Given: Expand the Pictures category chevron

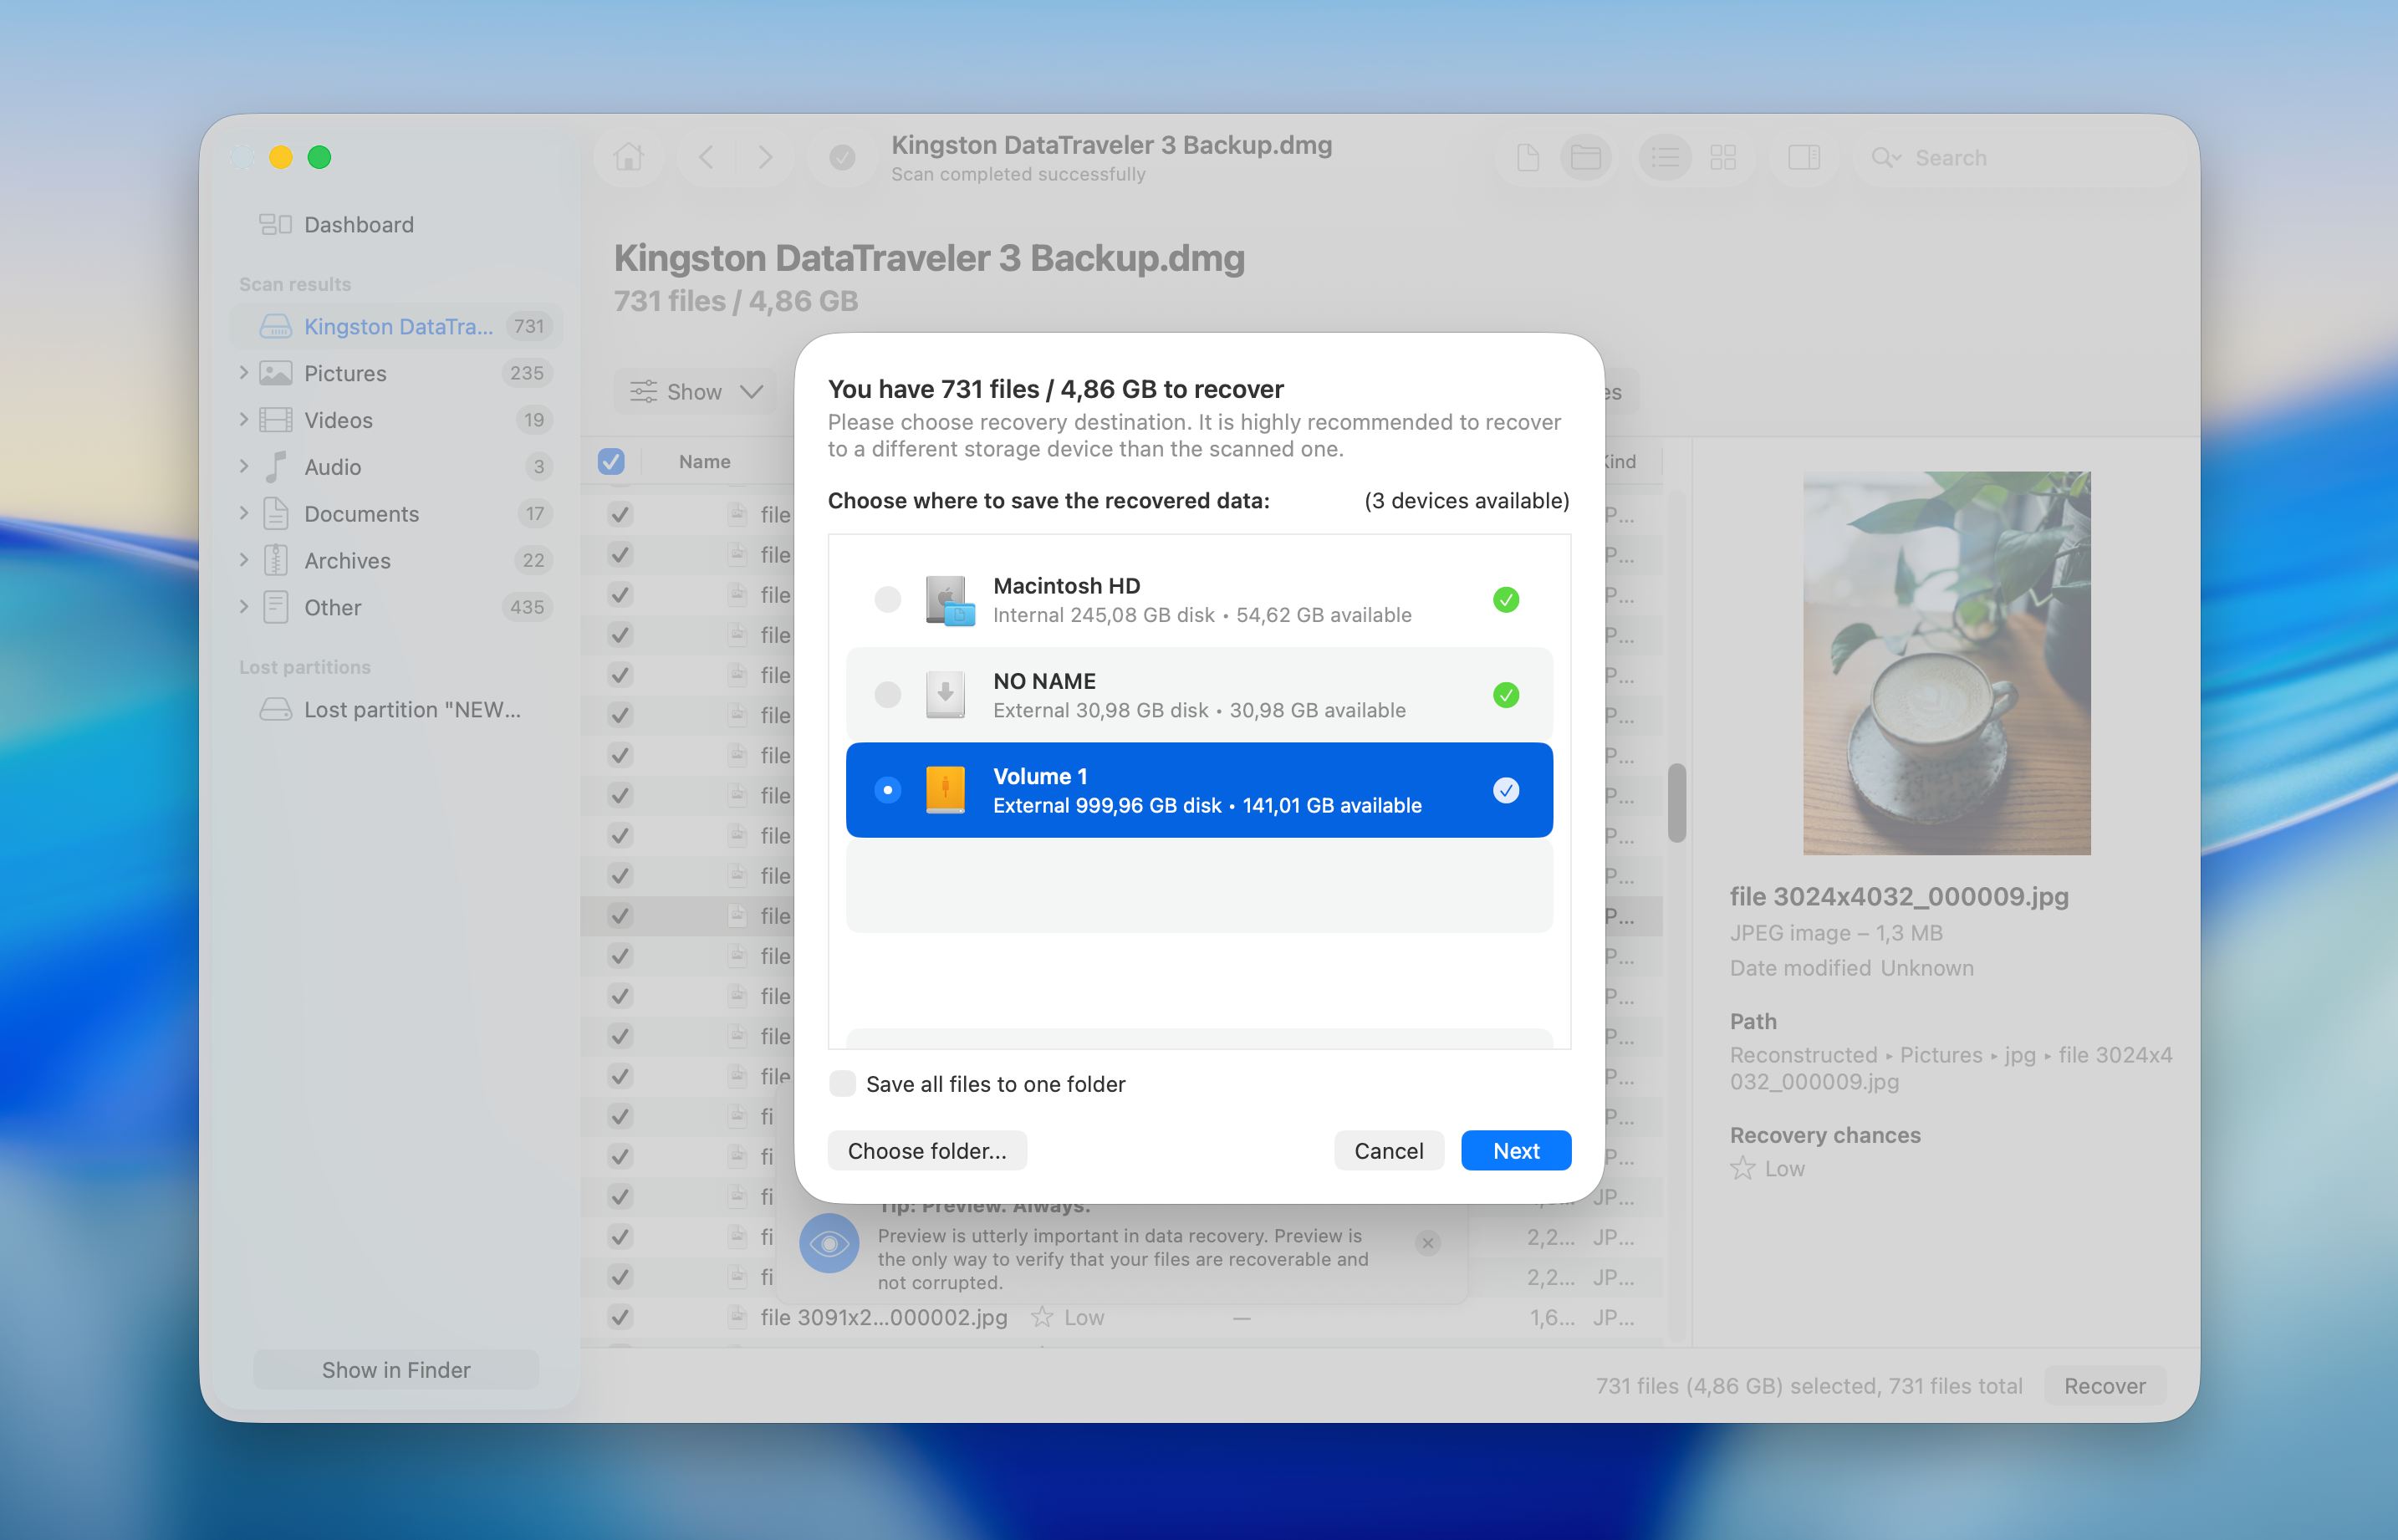Looking at the screenshot, I should tap(243, 373).
